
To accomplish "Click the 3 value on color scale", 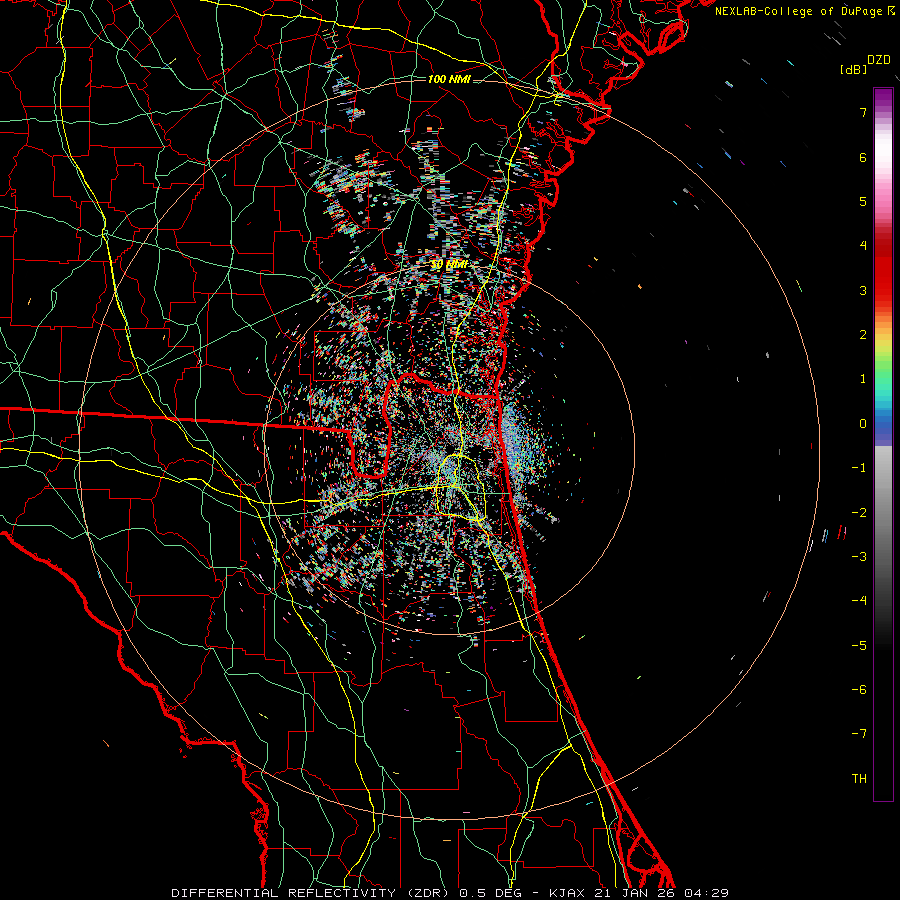I will coord(863,290).
